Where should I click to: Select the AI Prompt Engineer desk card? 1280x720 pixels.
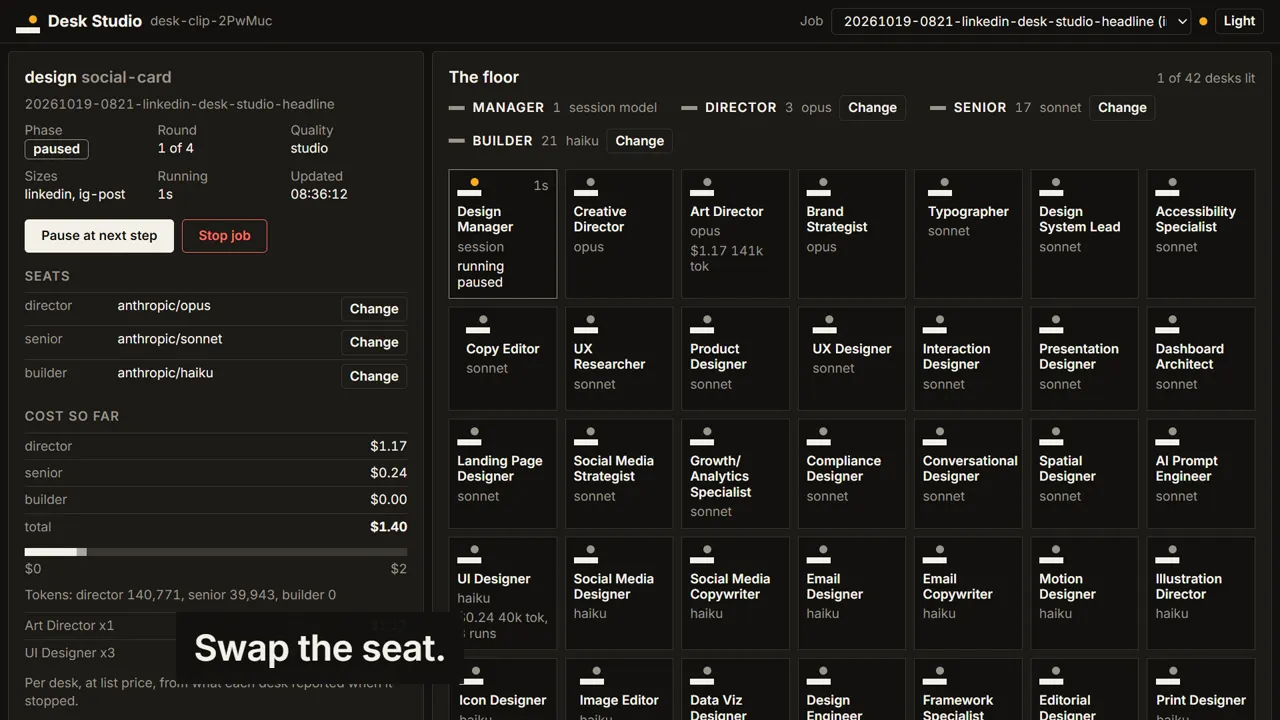coord(1201,474)
